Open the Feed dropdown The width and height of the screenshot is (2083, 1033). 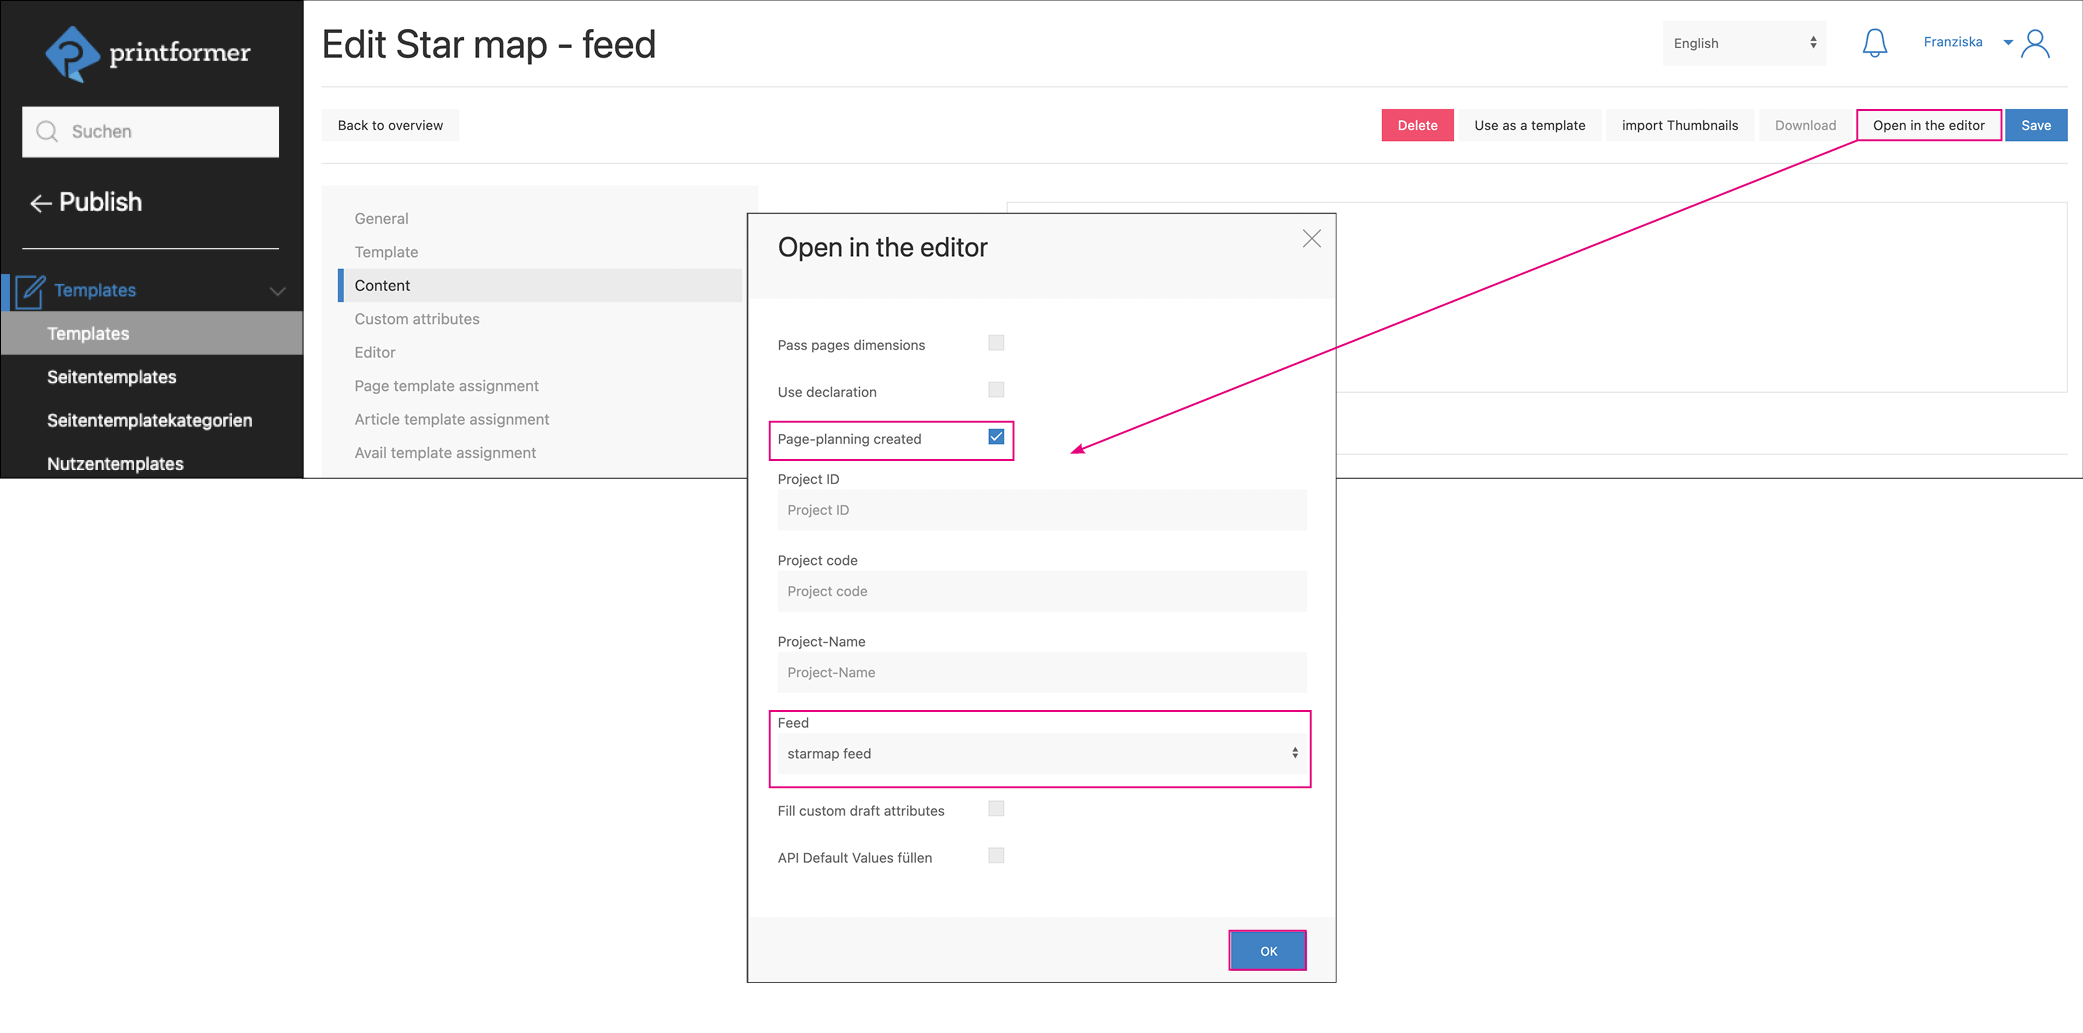[1040, 754]
